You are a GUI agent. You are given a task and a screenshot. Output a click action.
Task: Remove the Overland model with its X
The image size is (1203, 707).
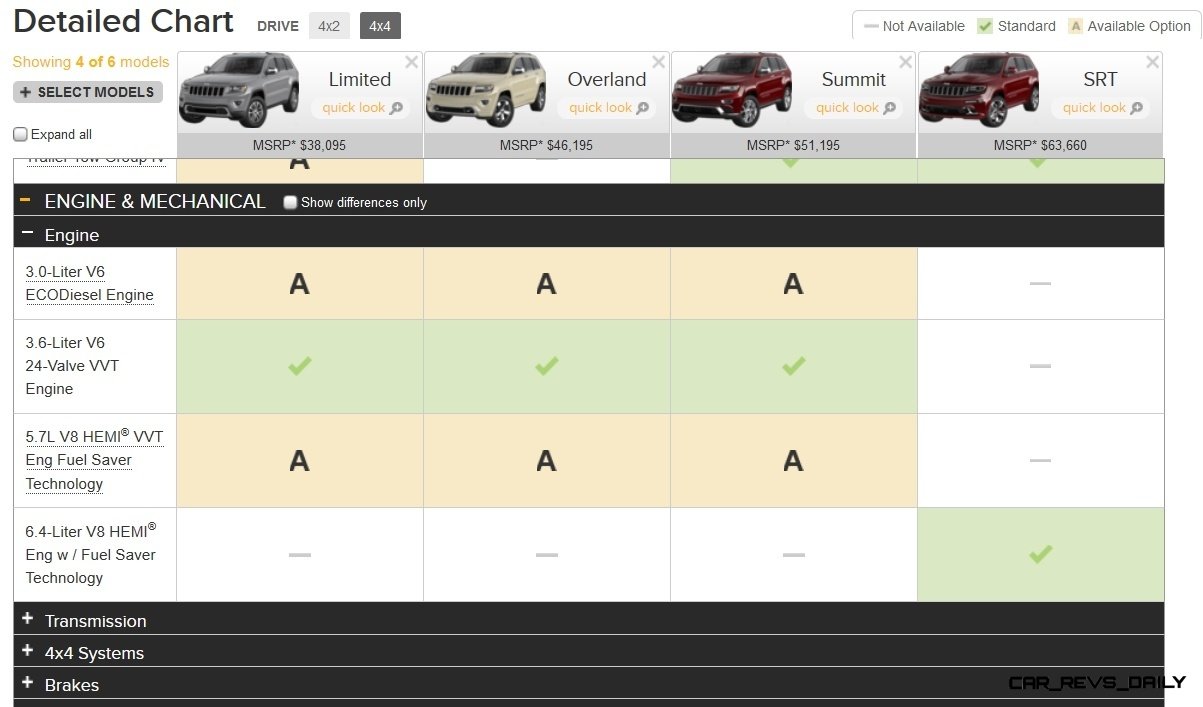658,62
